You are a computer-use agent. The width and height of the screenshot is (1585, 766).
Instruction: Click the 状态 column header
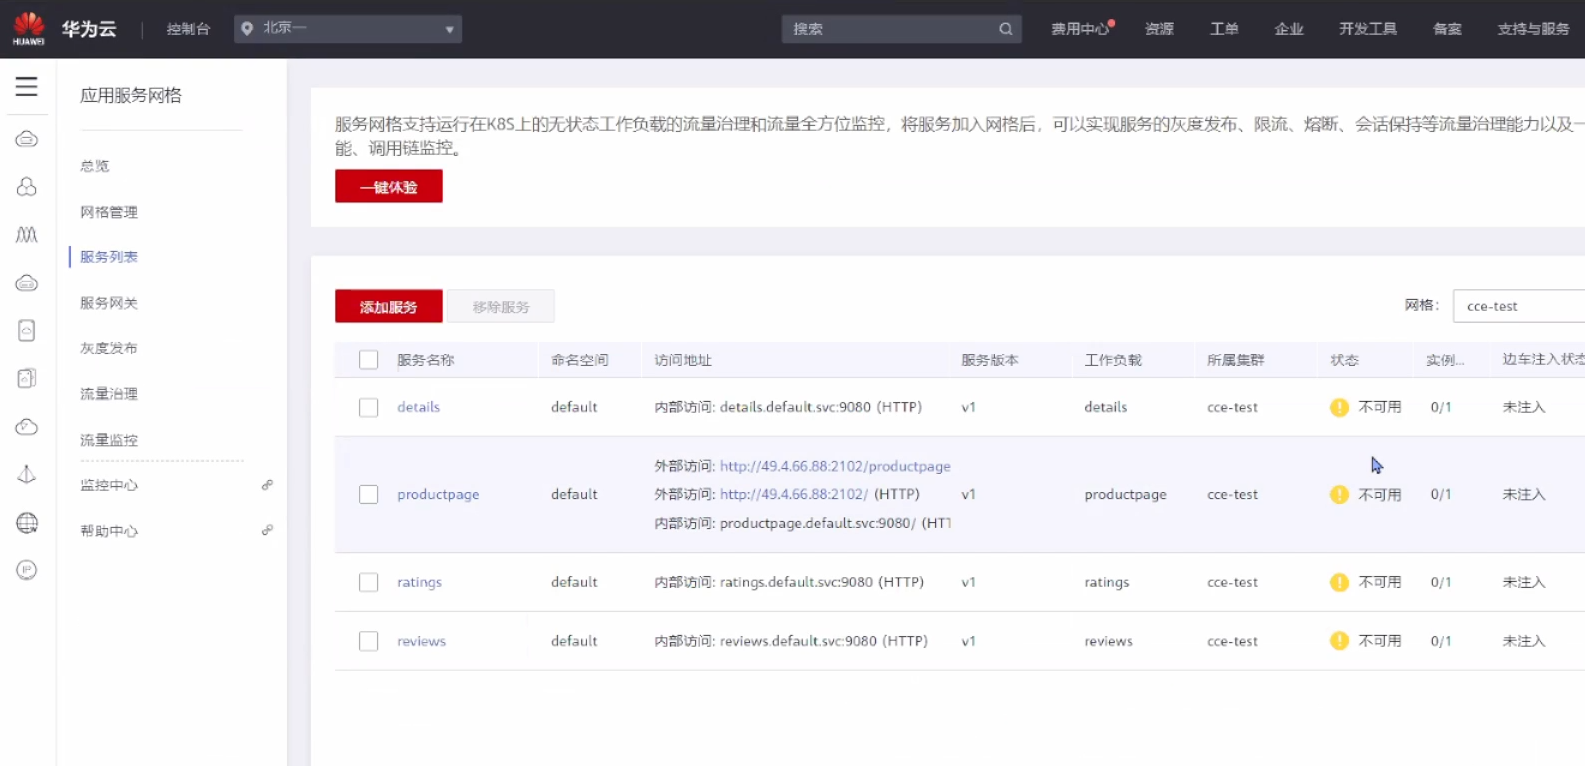pyautogui.click(x=1344, y=360)
